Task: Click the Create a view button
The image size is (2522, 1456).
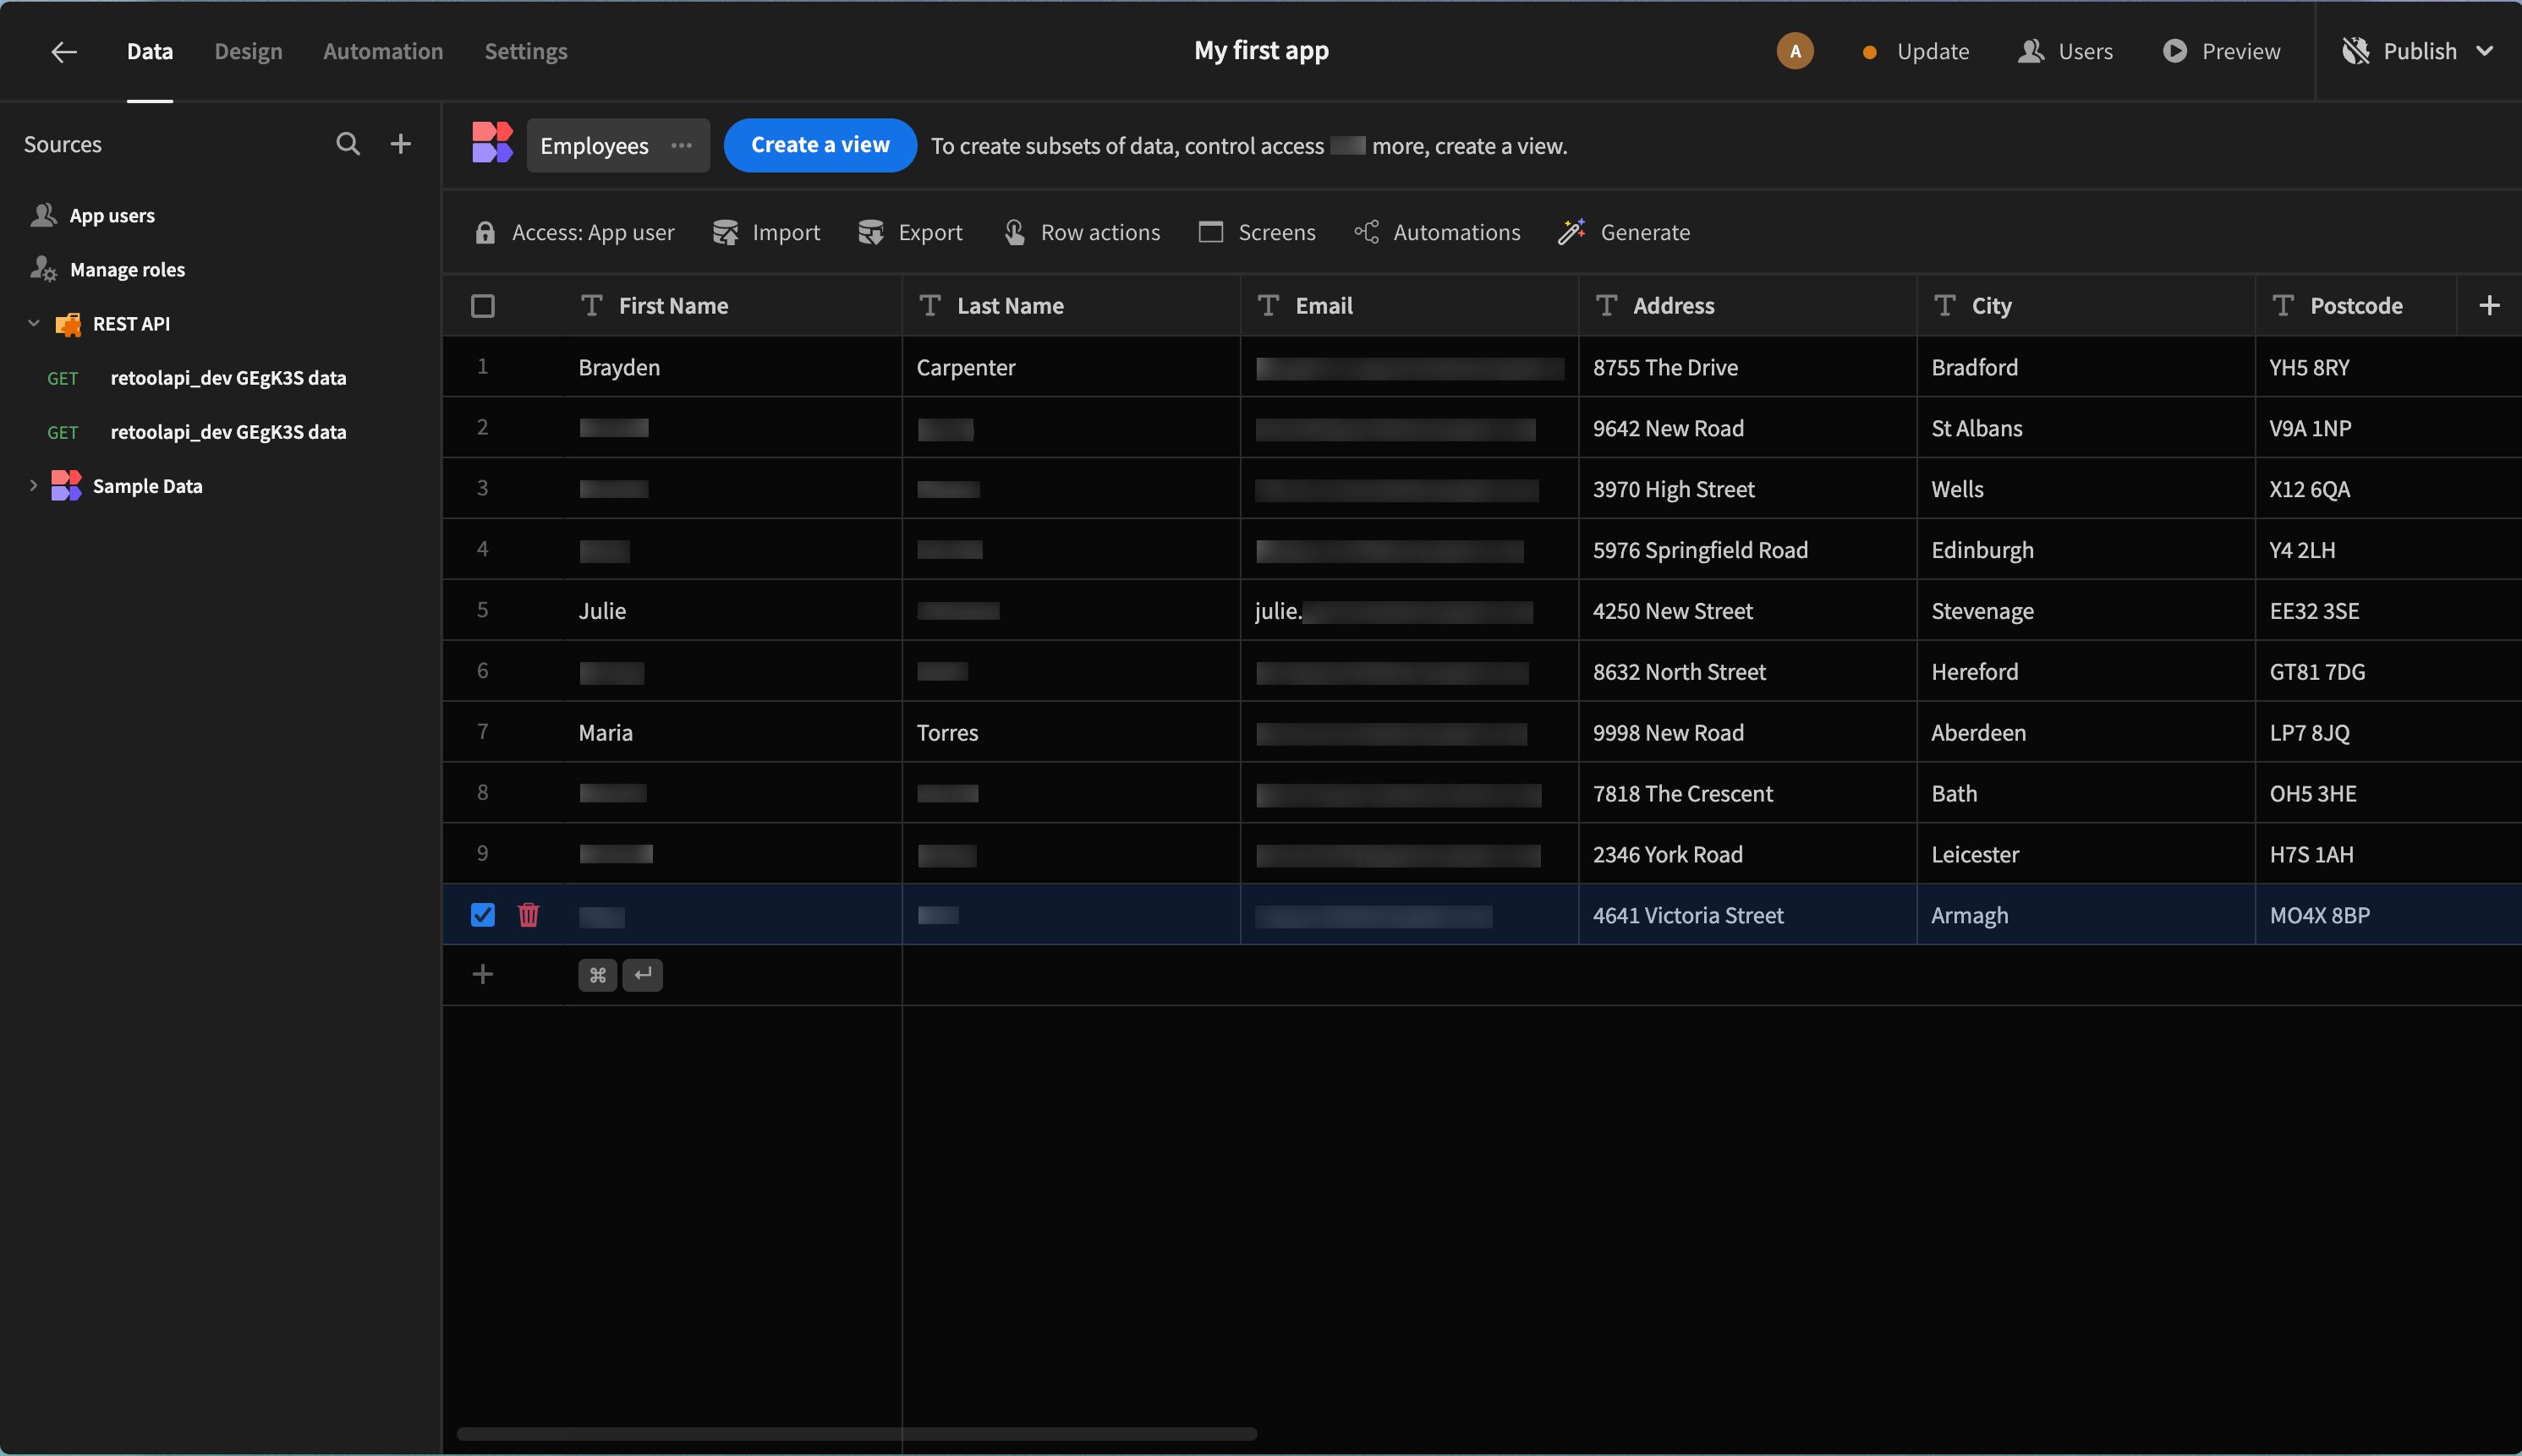Action: 820,145
